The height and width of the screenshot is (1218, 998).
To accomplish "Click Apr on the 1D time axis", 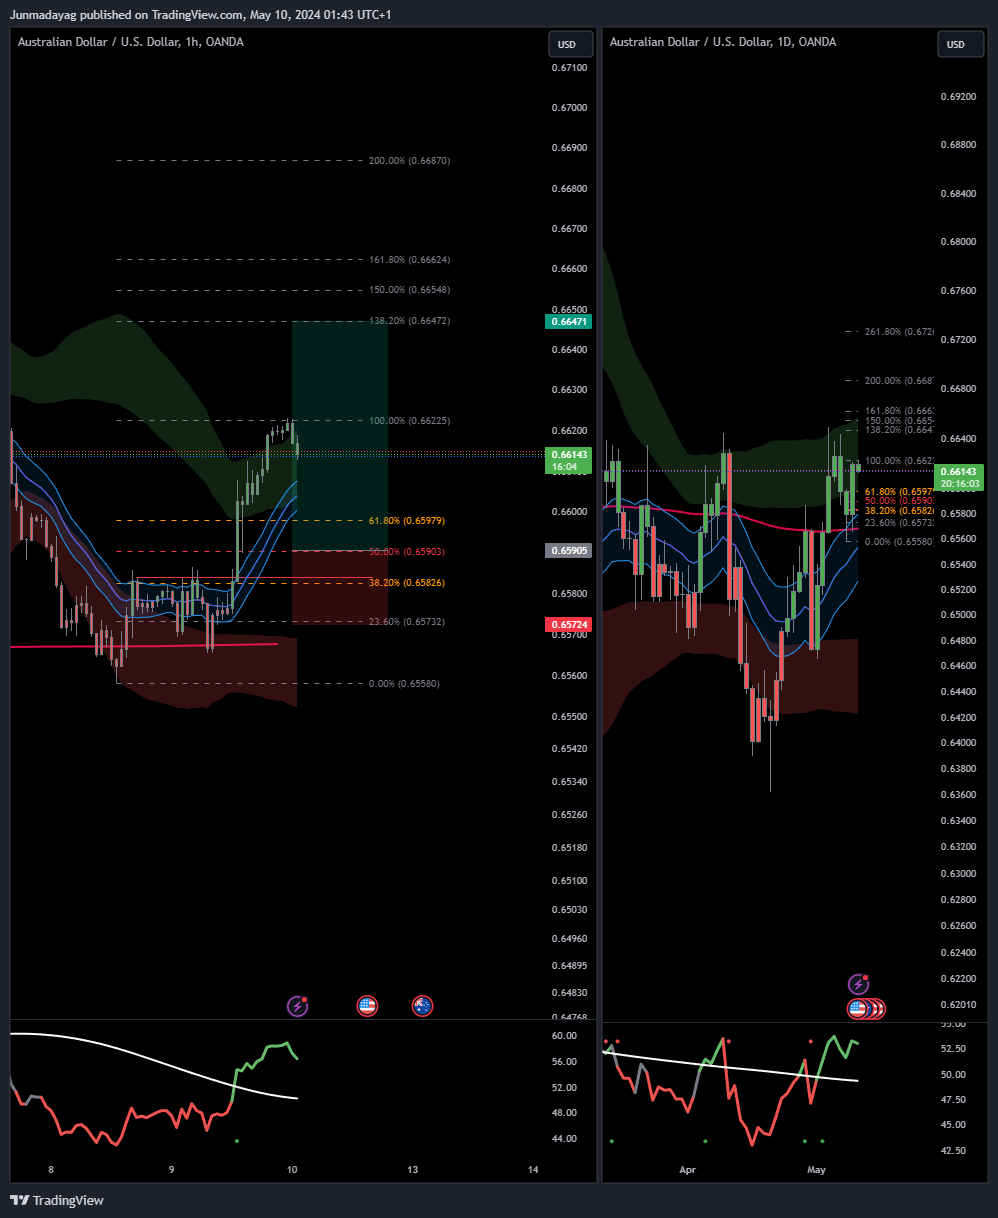I will (x=687, y=1170).
